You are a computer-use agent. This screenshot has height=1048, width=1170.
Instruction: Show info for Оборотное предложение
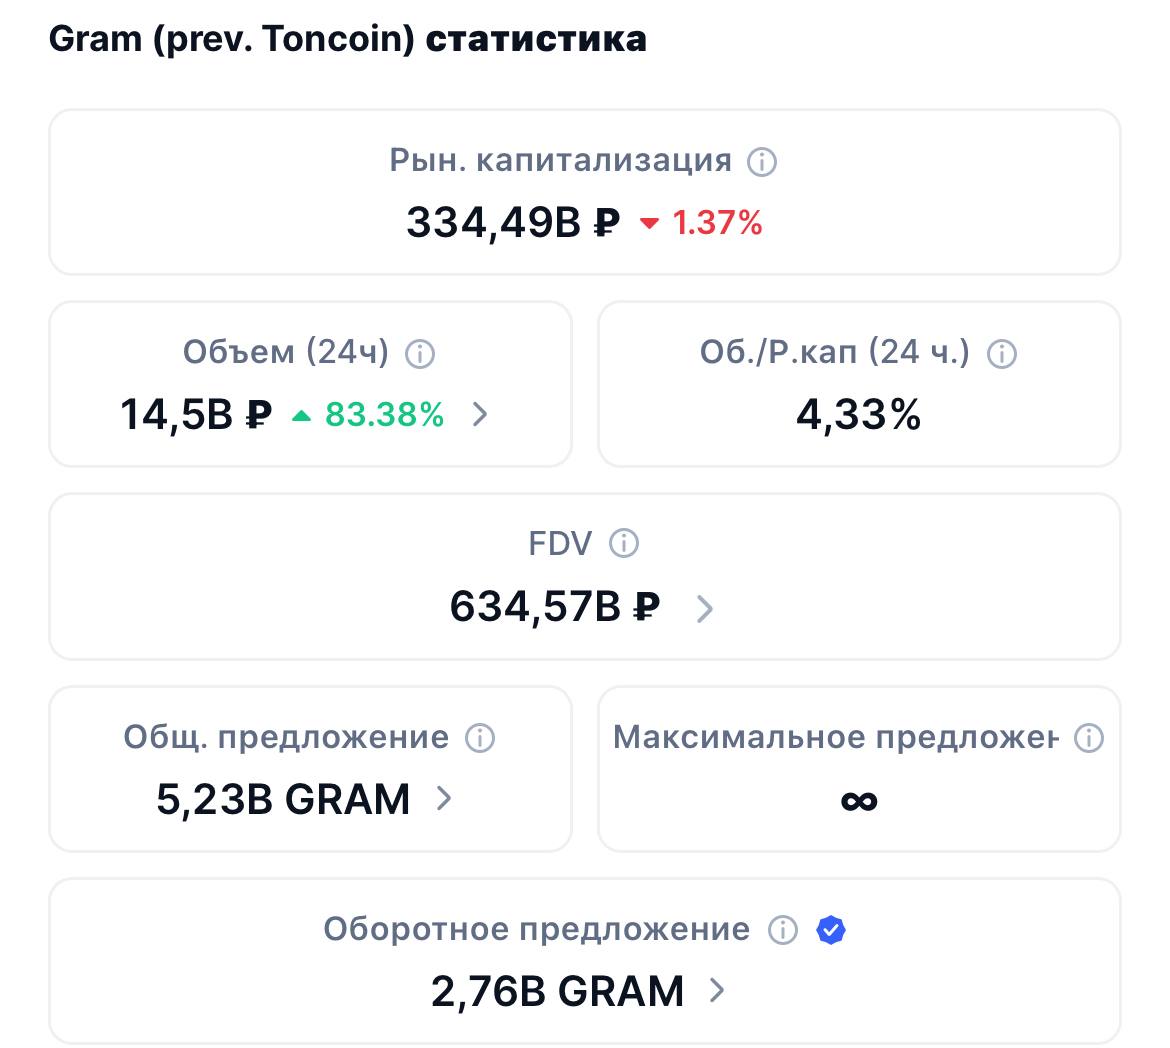point(783,930)
